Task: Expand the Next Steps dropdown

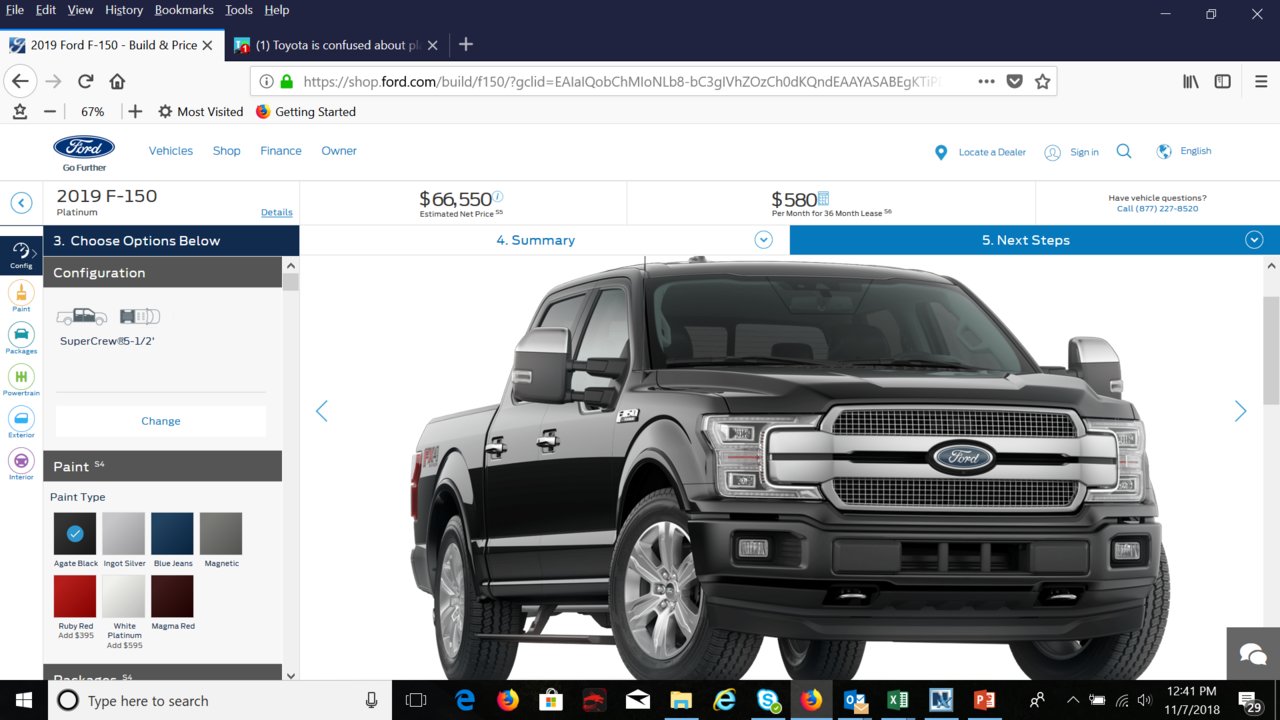Action: coord(1254,240)
